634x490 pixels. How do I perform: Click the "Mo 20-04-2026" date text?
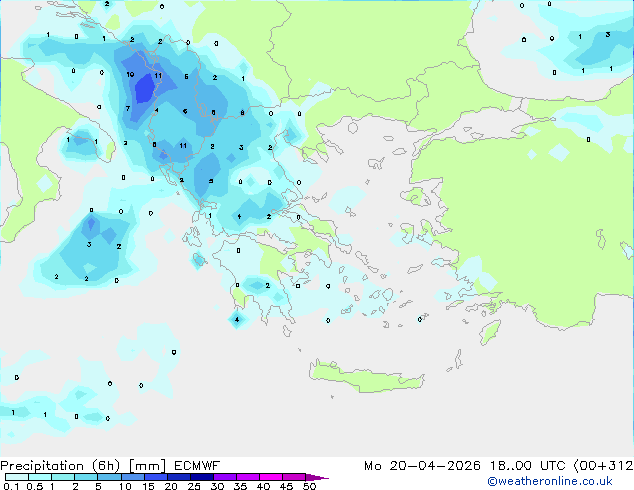tap(422, 466)
